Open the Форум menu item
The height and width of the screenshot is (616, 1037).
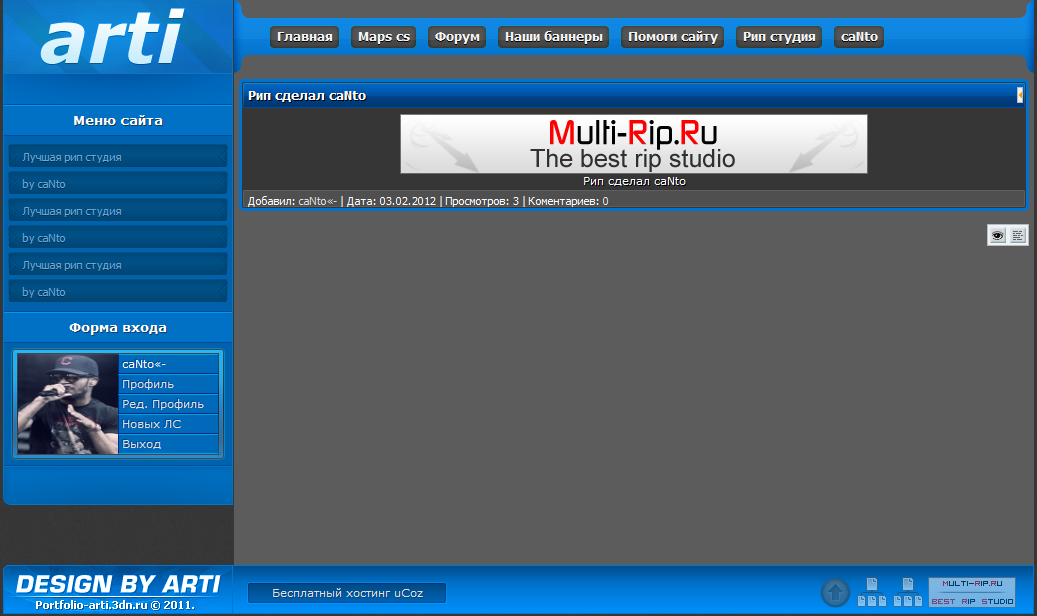pos(457,37)
